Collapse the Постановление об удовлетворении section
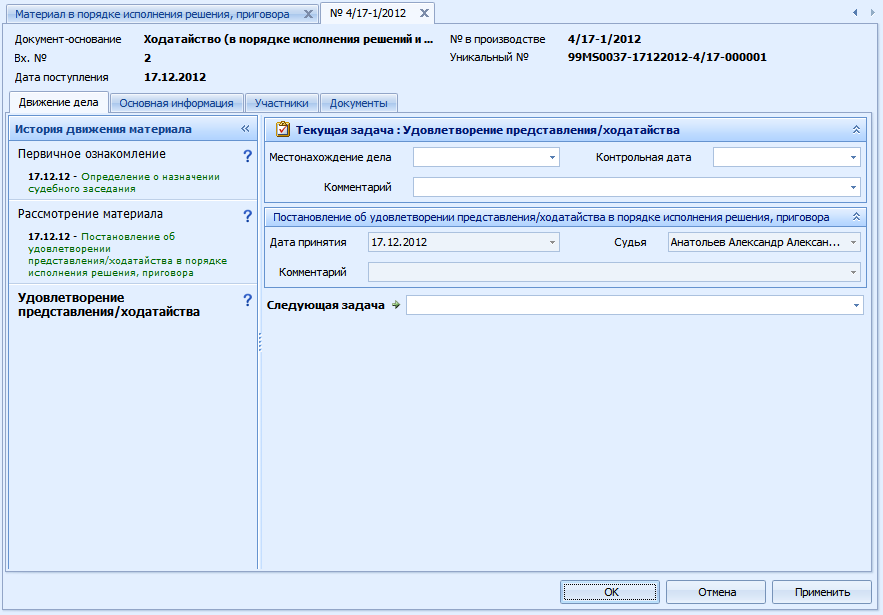Image resolution: width=883 pixels, height=615 pixels. pos(856,217)
